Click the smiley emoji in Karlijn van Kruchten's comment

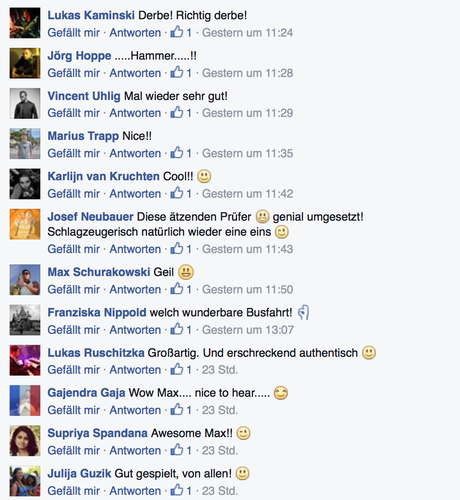(x=204, y=176)
